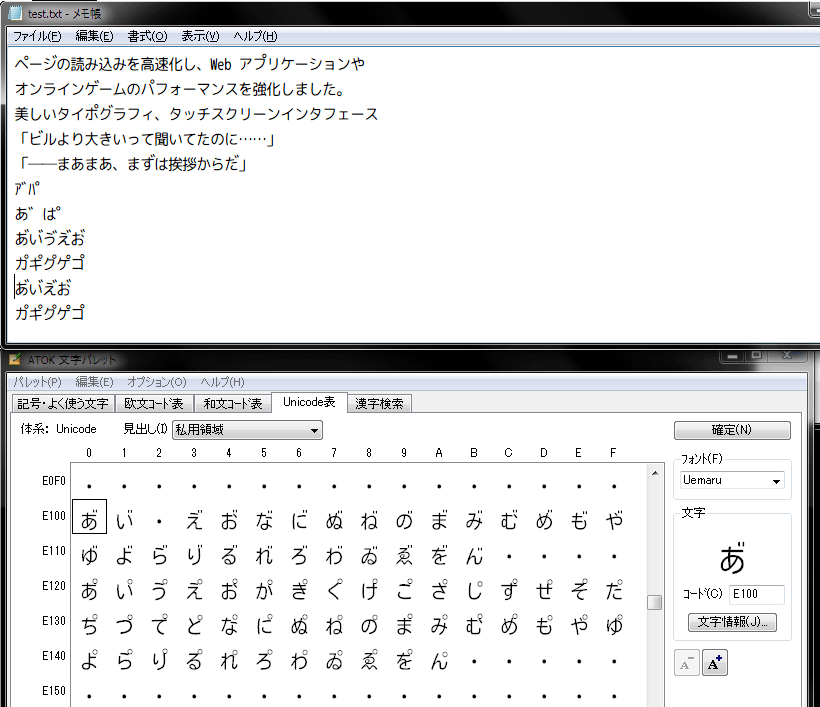Click the ガギグゲゴ line above cursor line in Notepad
Viewport: 820px width, 707px height.
point(50,263)
